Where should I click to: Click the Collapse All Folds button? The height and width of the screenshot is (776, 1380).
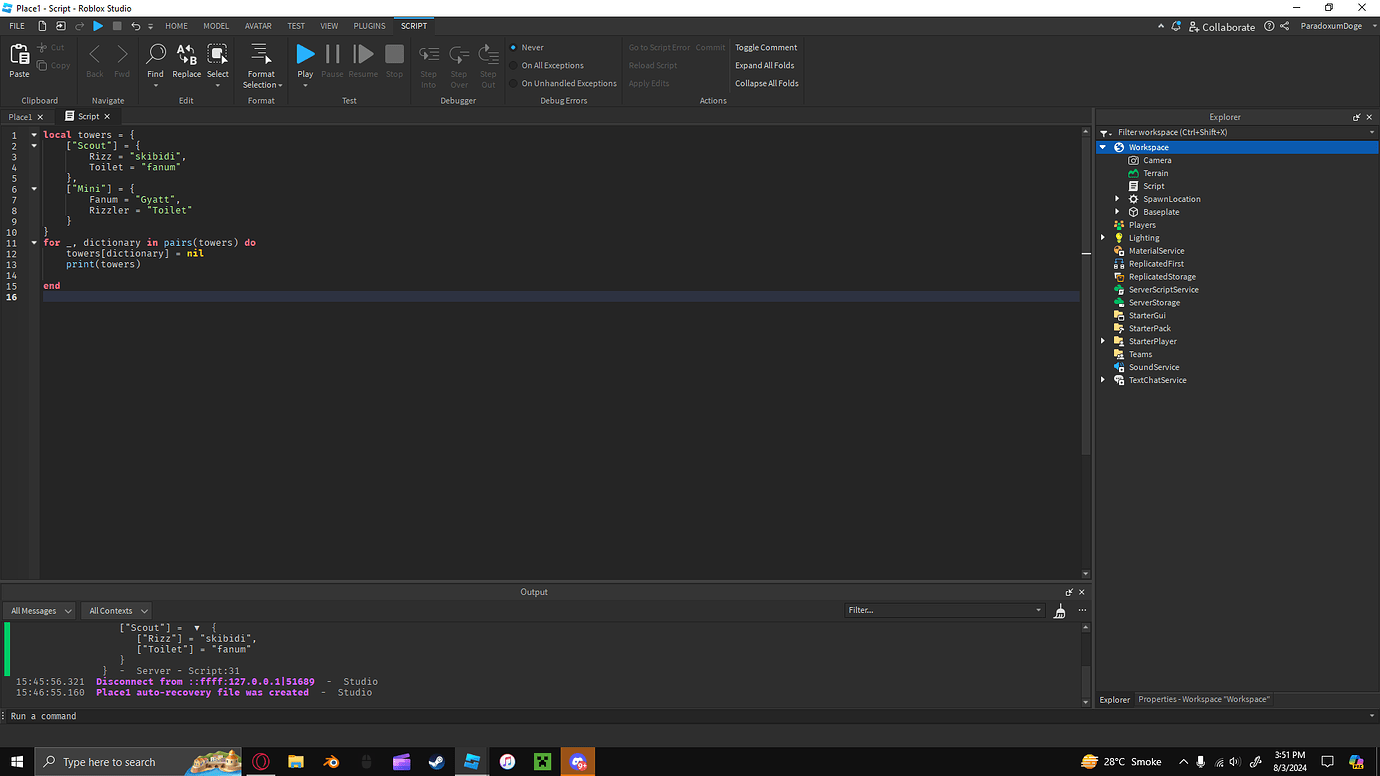[765, 83]
